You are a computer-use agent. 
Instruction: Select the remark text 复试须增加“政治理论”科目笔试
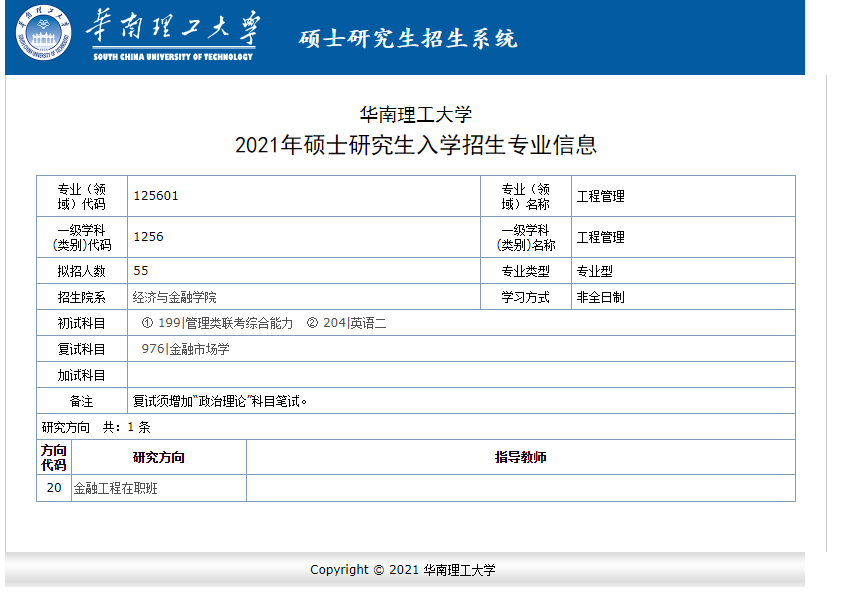[x=220, y=401]
